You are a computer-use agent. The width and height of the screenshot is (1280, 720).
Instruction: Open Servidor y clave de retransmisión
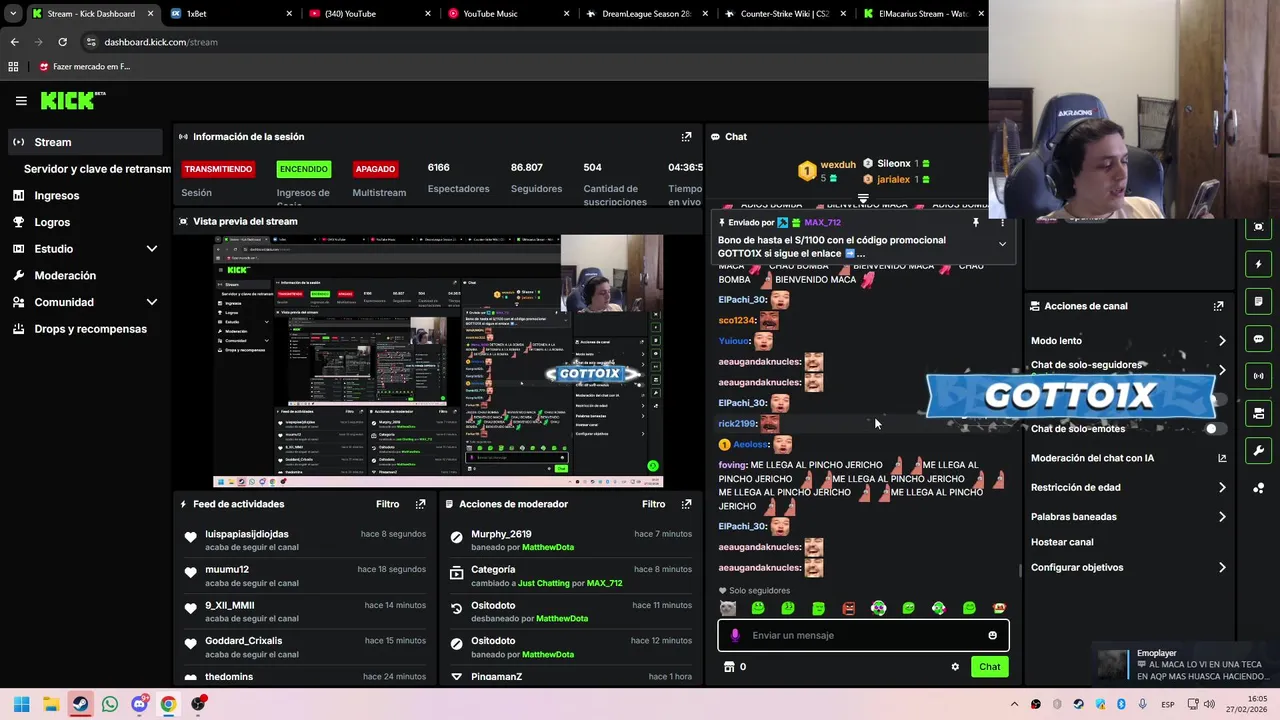[x=97, y=169]
